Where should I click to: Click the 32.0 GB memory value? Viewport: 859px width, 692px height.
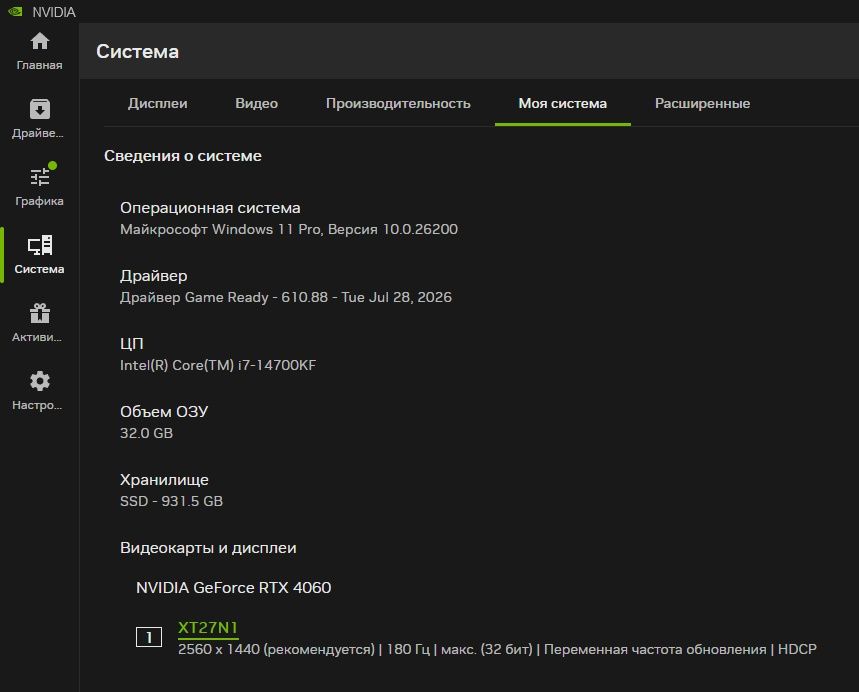coord(146,433)
